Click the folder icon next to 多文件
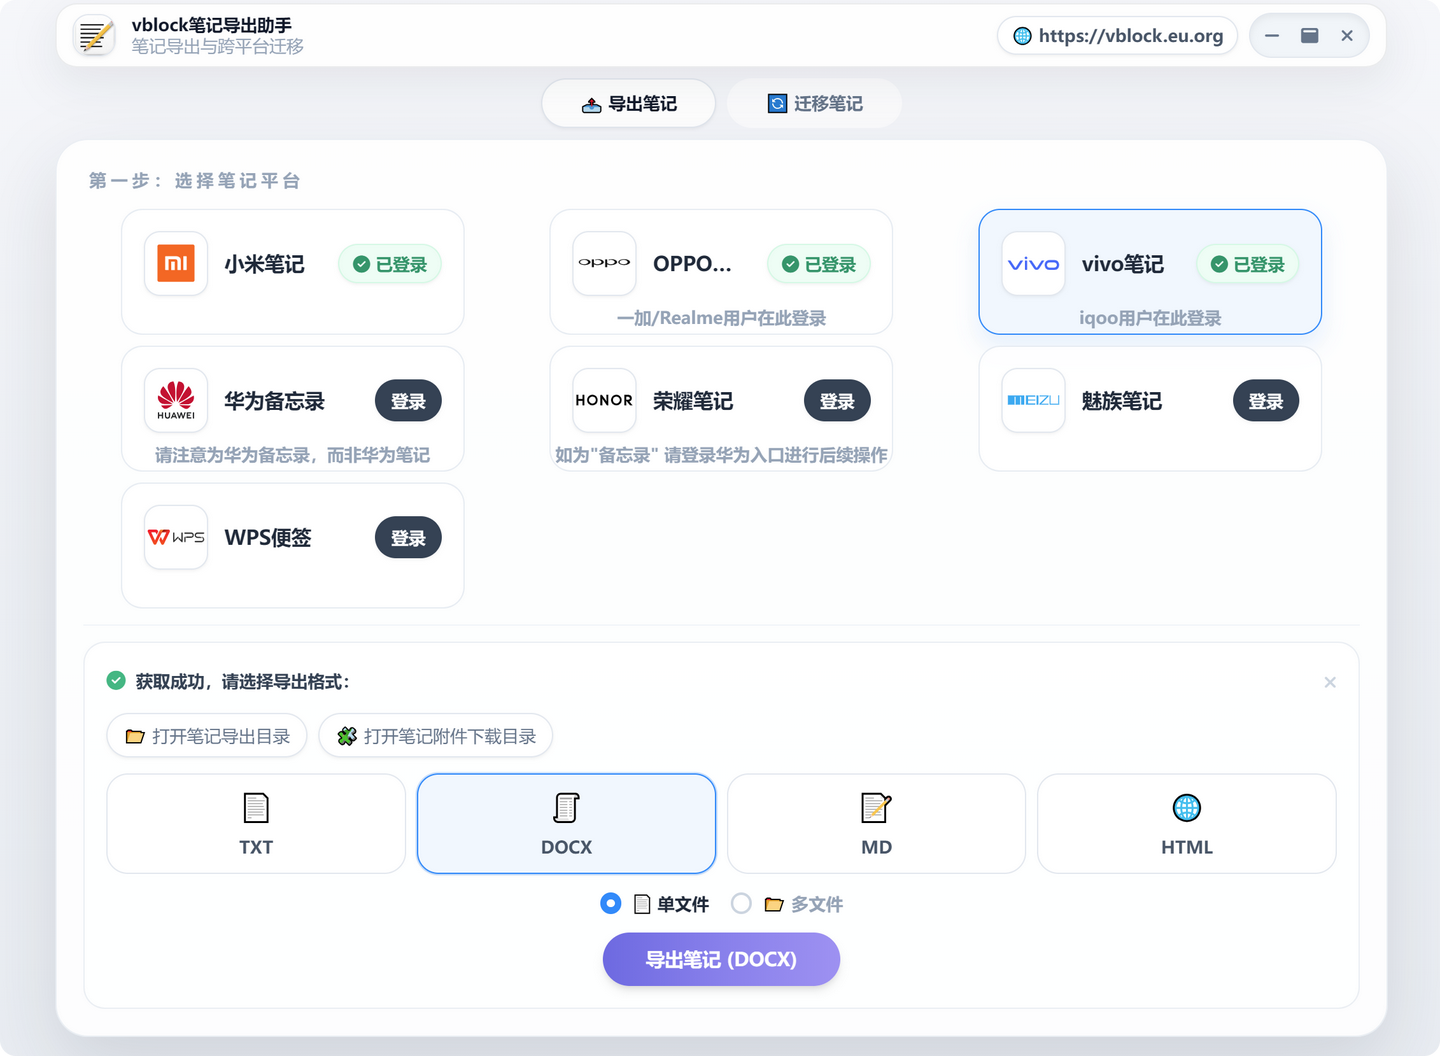This screenshot has height=1056, width=1440. [x=774, y=905]
